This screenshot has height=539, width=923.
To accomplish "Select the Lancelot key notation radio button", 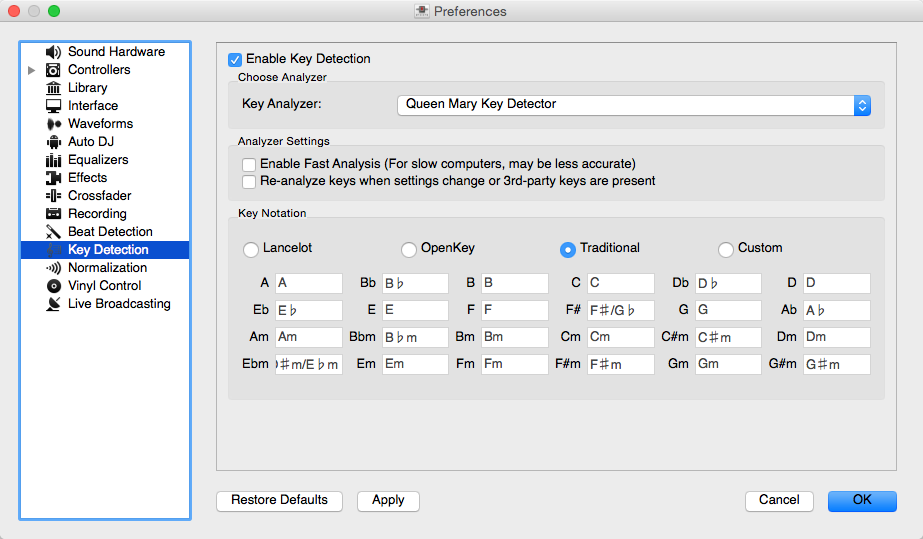I will [250, 249].
